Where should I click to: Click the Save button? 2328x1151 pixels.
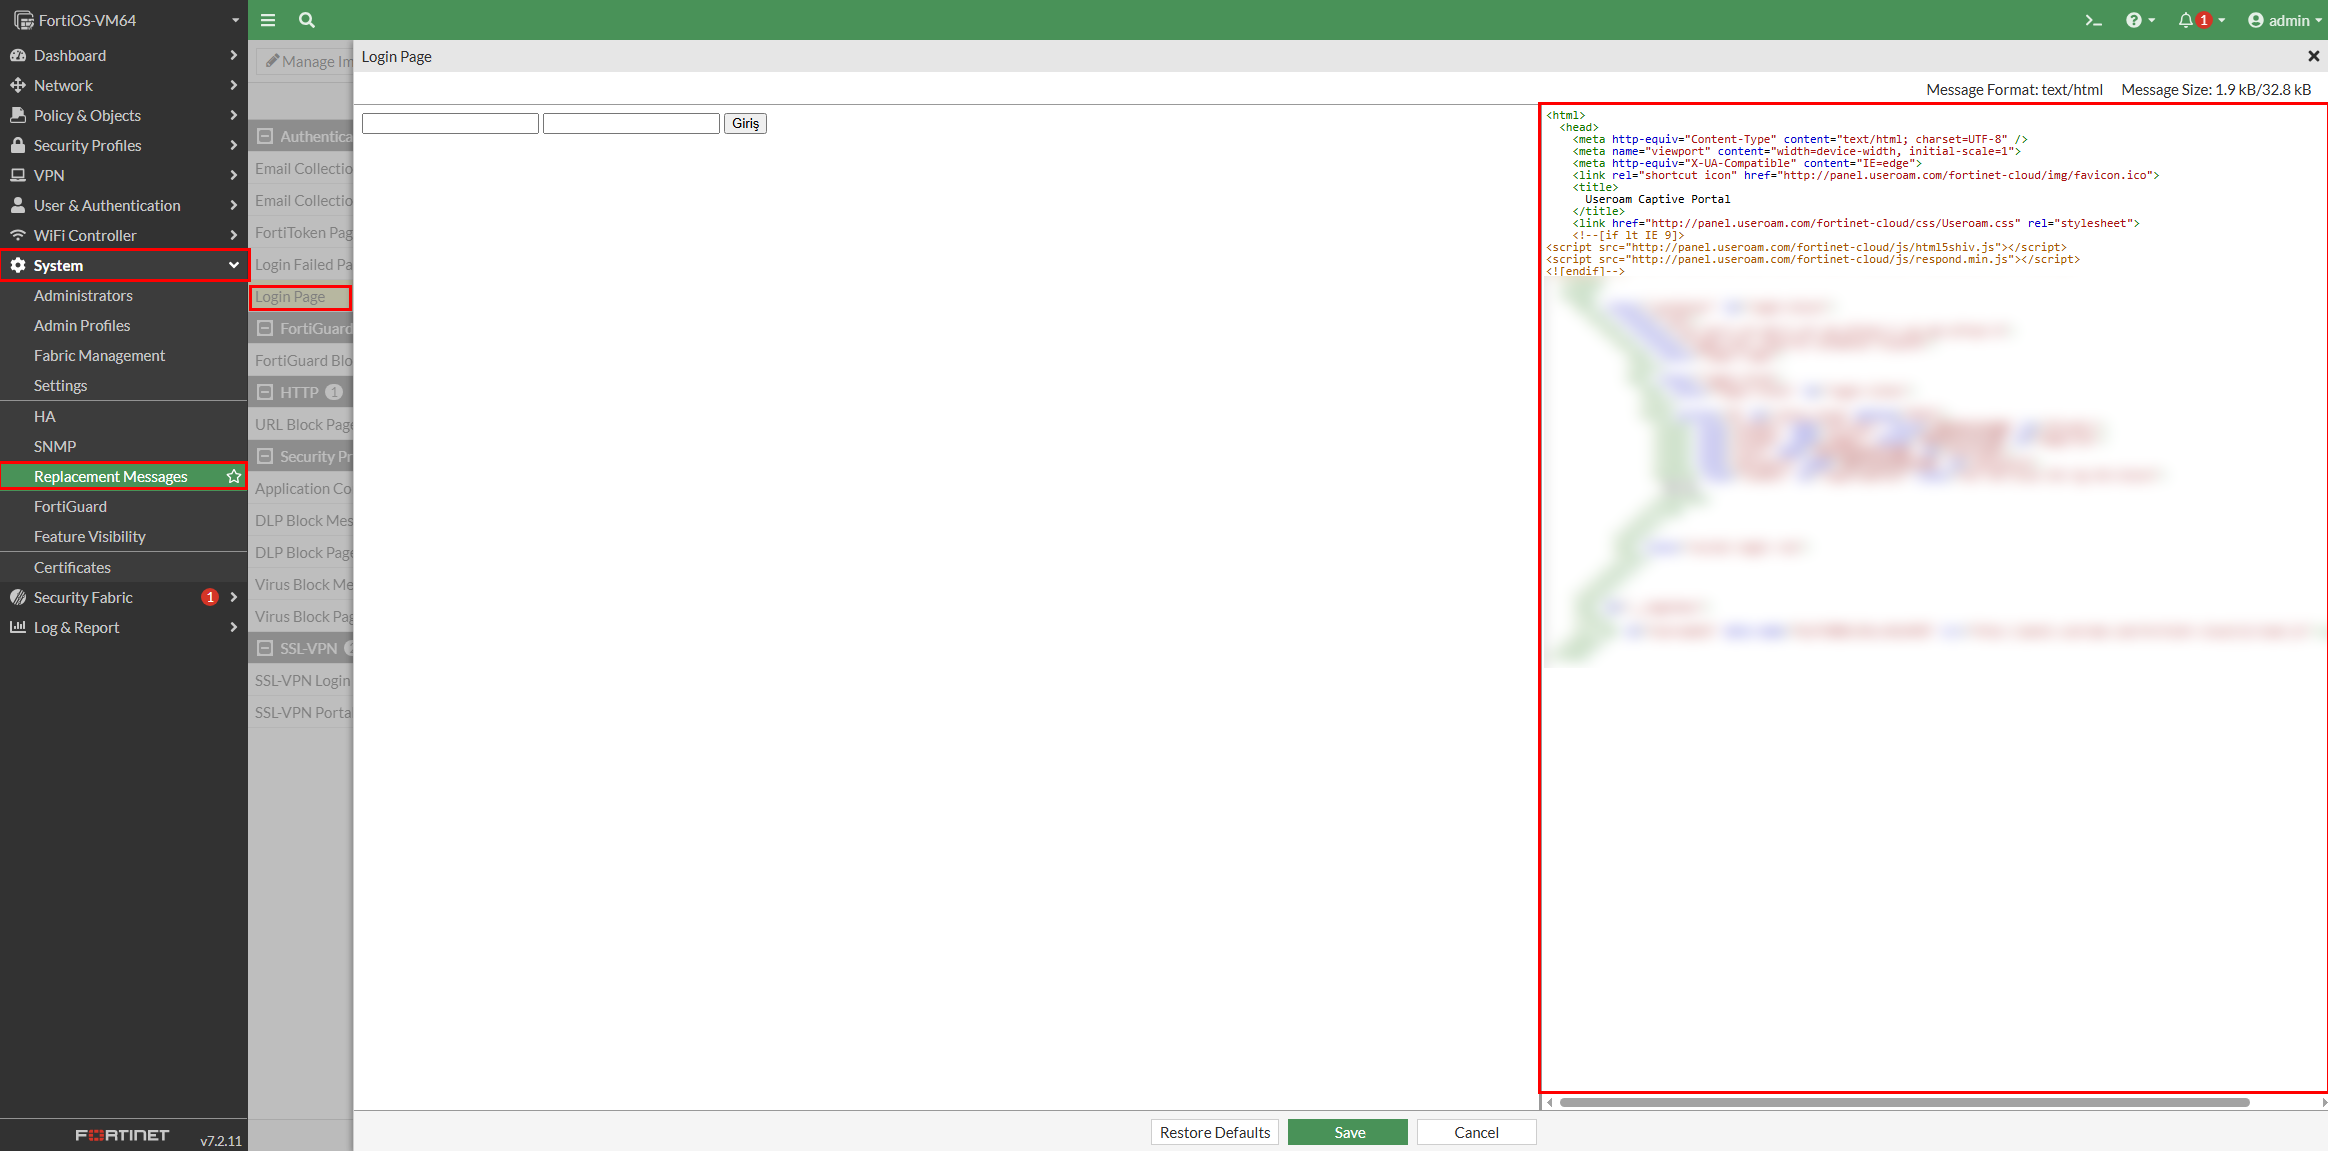1348,1132
